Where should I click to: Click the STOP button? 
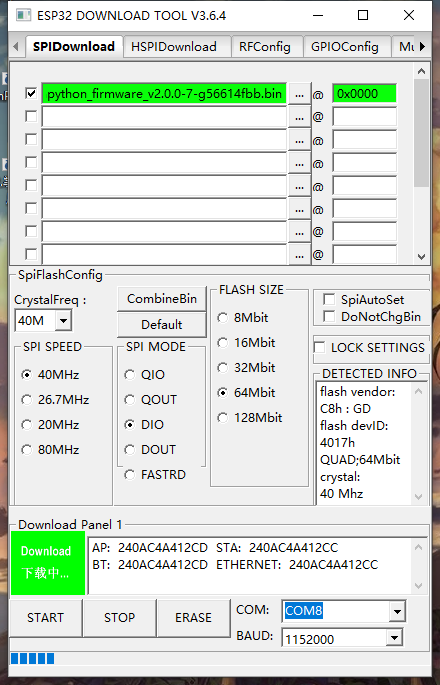(119, 618)
